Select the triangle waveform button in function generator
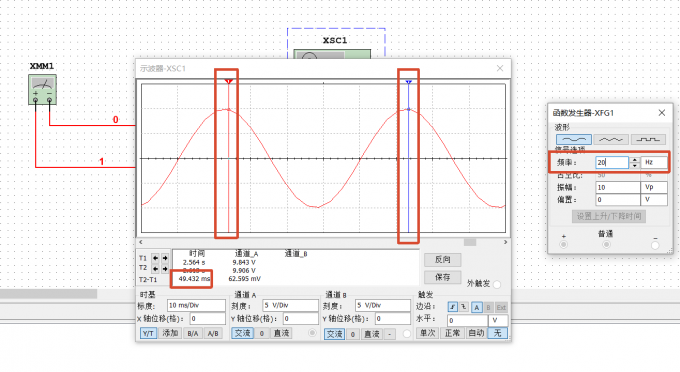The image size is (680, 372). (x=611, y=139)
